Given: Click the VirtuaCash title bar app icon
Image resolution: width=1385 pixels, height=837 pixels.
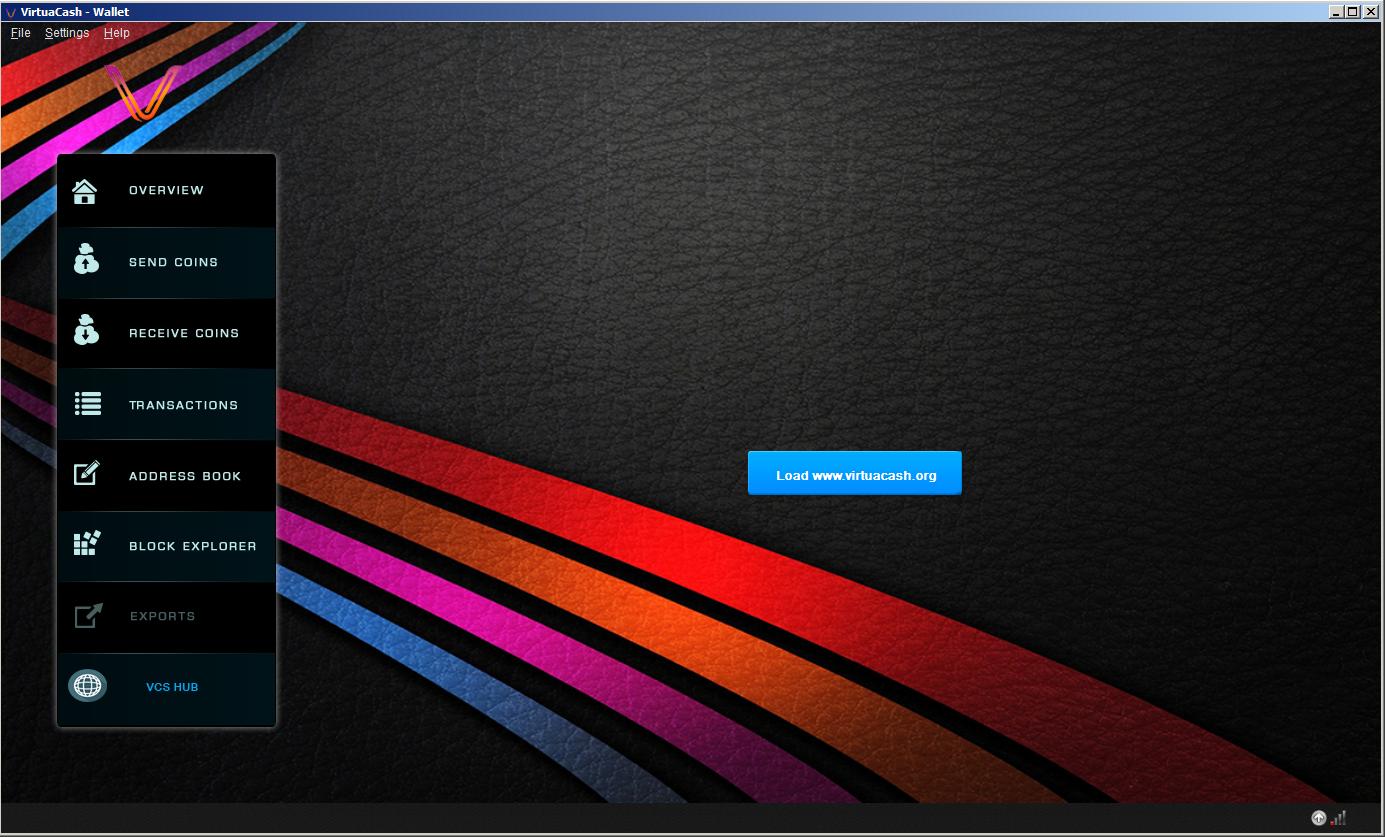Looking at the screenshot, I should click(x=10, y=12).
